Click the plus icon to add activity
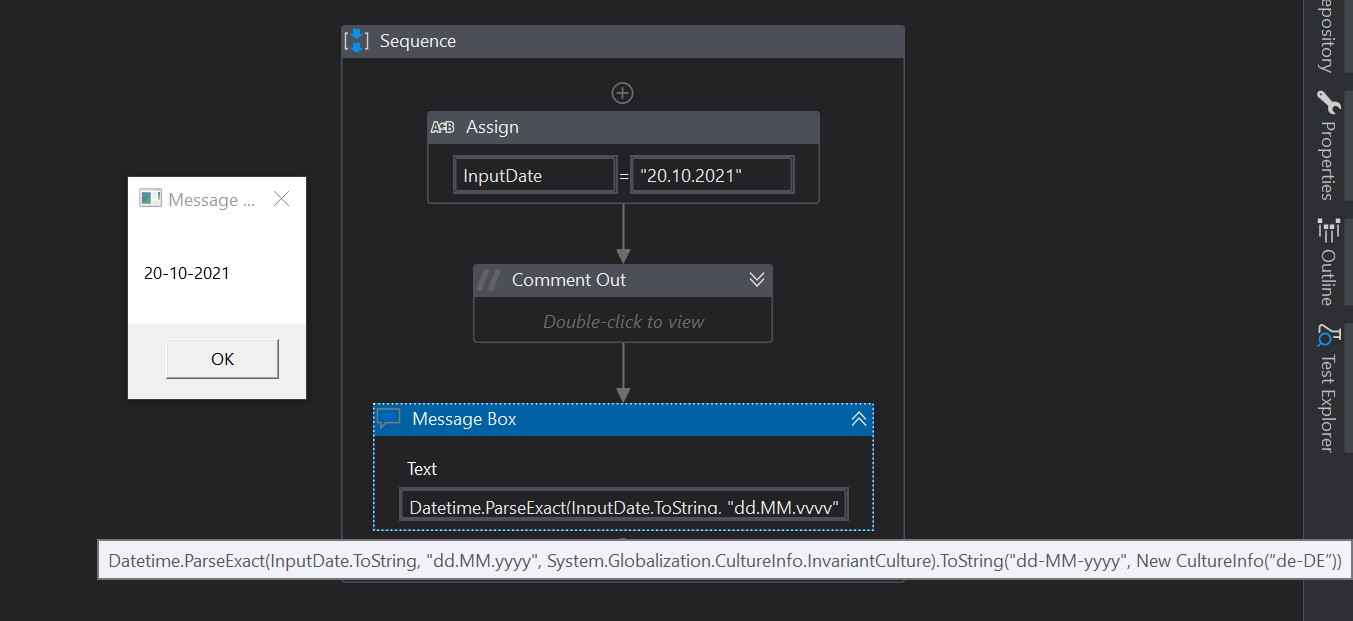 pyautogui.click(x=623, y=93)
